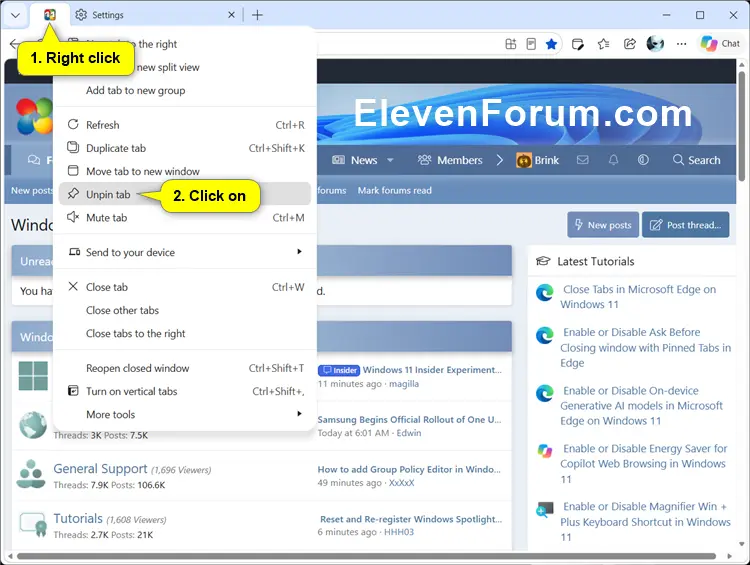Viewport: 750px width, 565px height.
Task: Open Windows 11 Insider Experiment thread
Action: pos(432,370)
